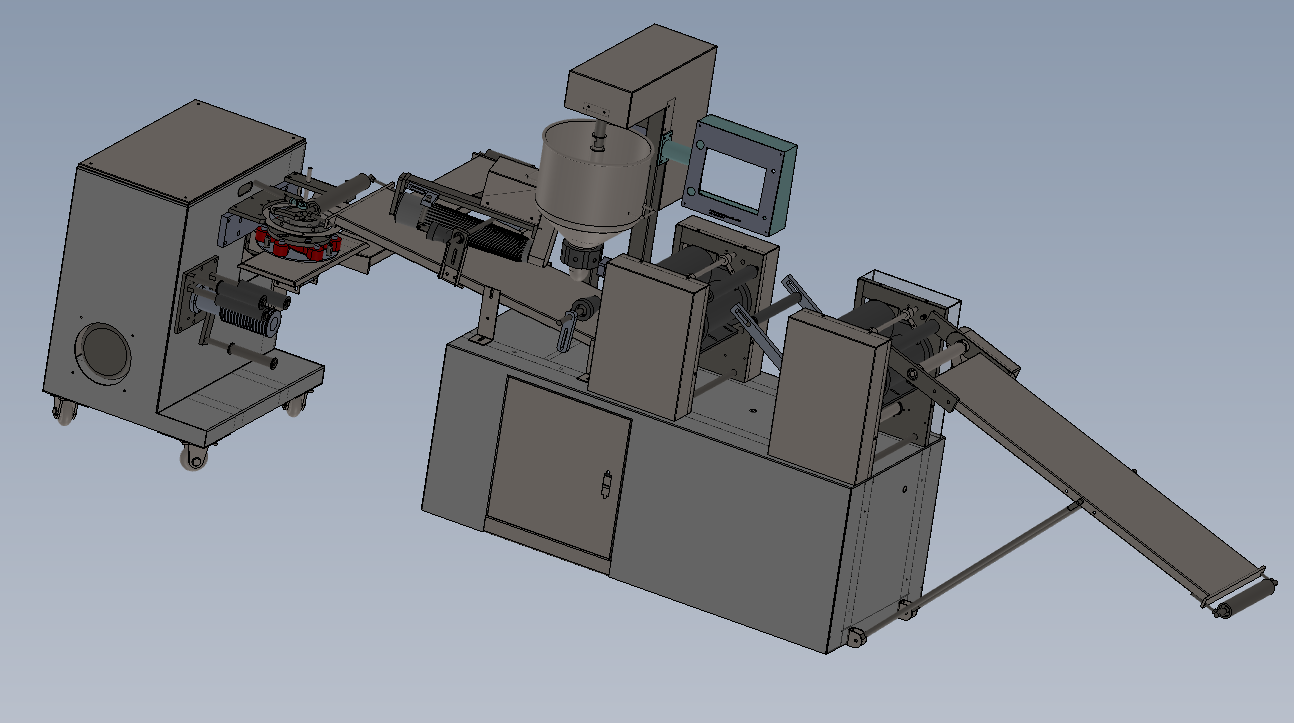Click the door handle on the cabinet door
Screen dimensions: 1294x723
coord(604,485)
